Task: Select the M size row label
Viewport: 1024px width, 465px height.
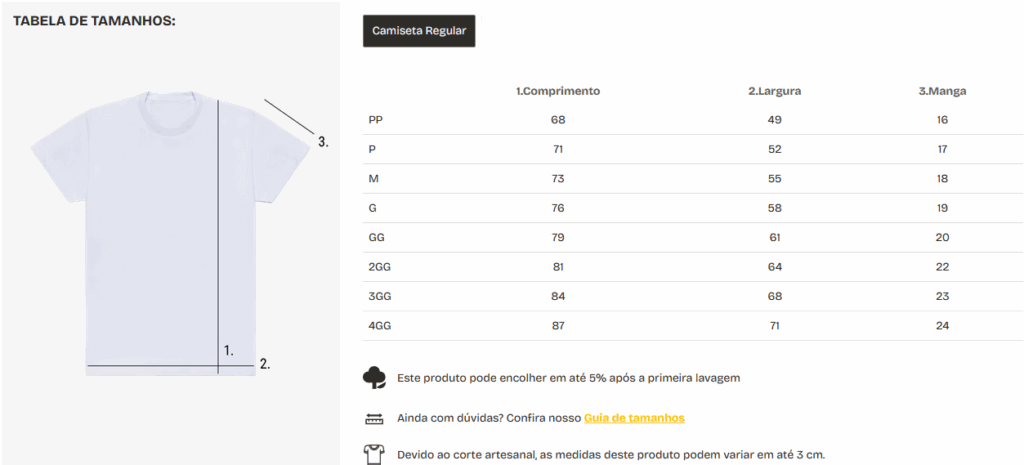Action: [374, 179]
